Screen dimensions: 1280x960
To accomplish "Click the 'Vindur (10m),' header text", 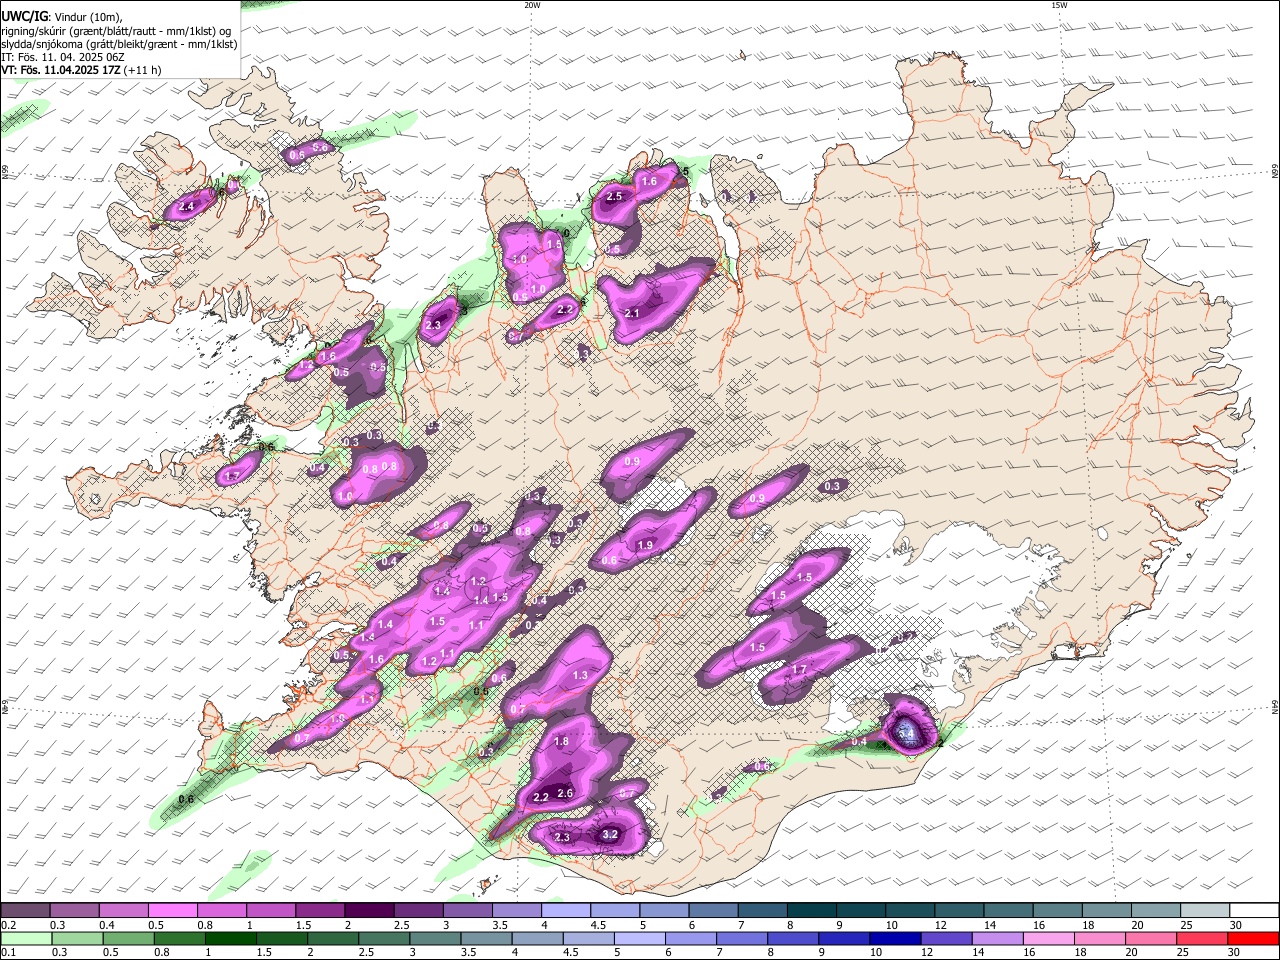I will (x=87, y=16).
